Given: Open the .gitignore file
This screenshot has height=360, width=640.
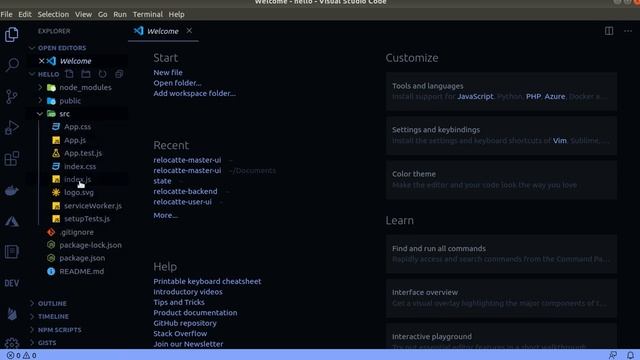Looking at the screenshot, I should pos(76,232).
